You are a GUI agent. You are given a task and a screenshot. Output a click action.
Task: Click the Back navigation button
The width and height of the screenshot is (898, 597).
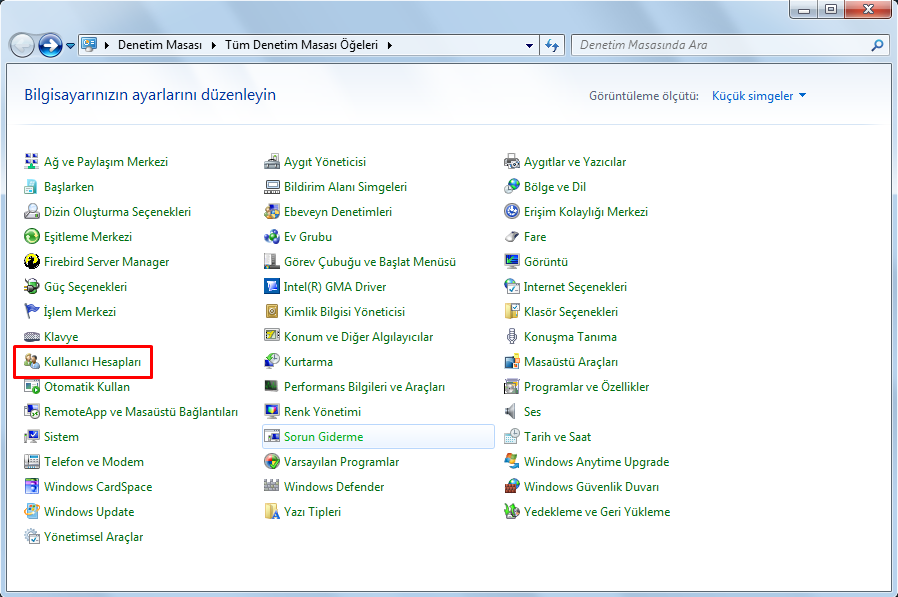pyautogui.click(x=22, y=45)
